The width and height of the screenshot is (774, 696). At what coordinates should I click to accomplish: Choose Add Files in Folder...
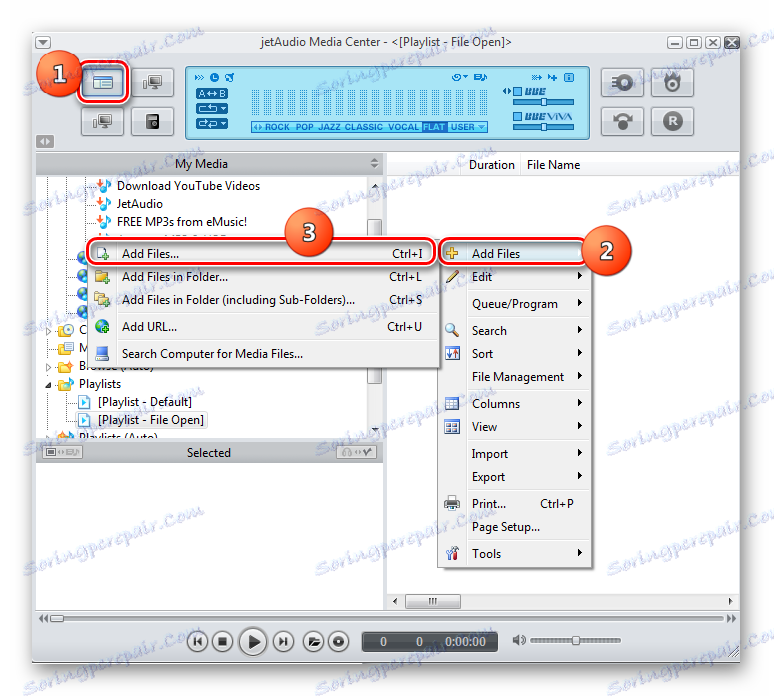point(262,277)
